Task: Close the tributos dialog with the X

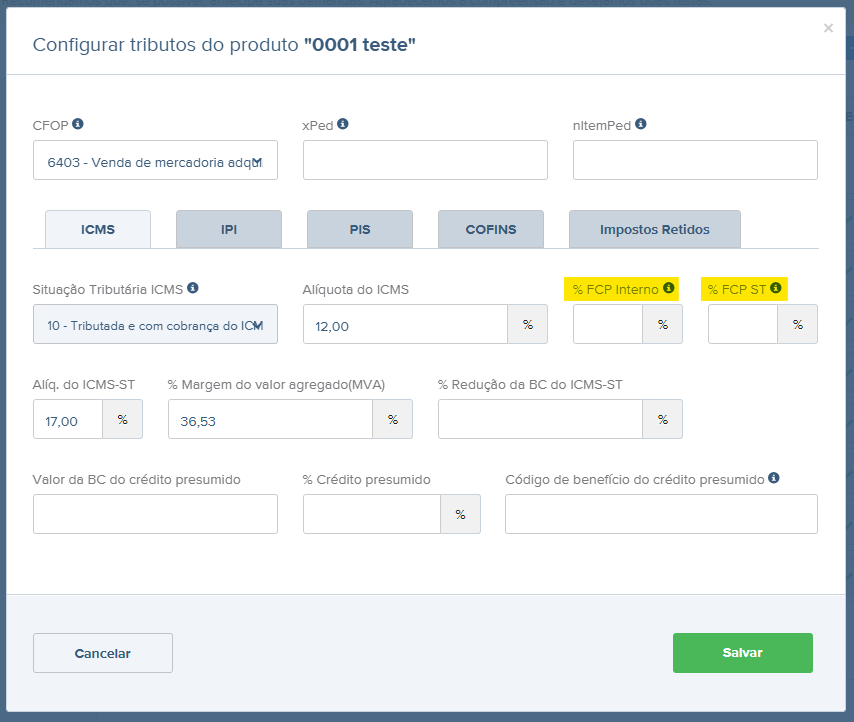Action: (x=828, y=28)
